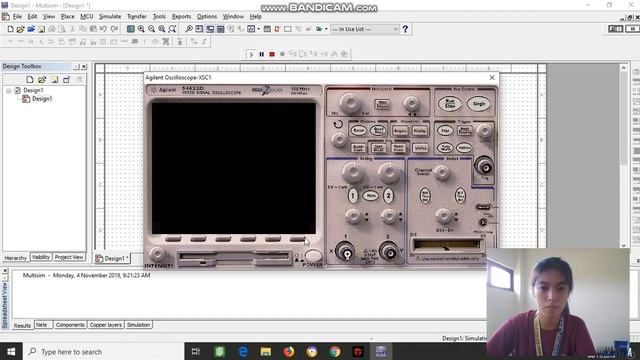Click the INTENSITY knob
Image resolution: width=640 pixels, height=360 pixels.
coord(157,254)
